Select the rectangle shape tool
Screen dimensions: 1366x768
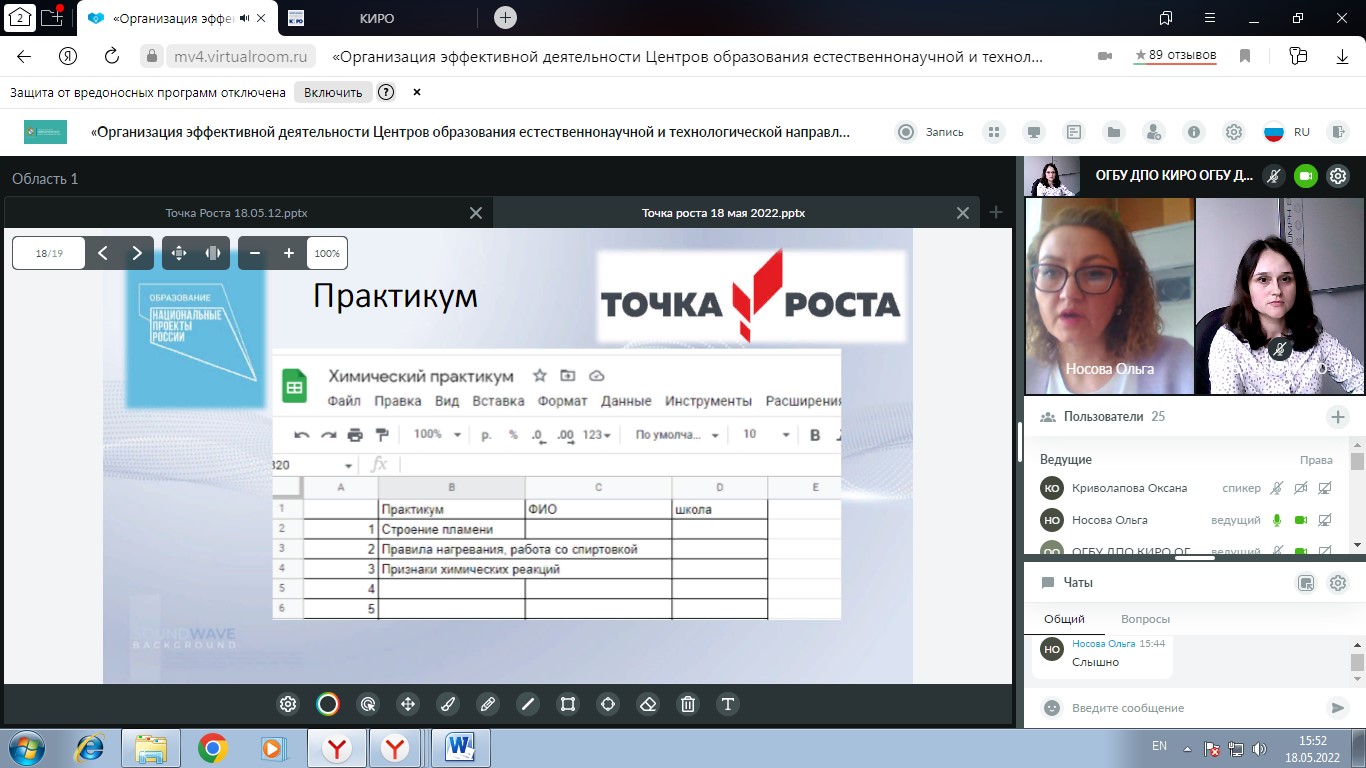pos(568,704)
